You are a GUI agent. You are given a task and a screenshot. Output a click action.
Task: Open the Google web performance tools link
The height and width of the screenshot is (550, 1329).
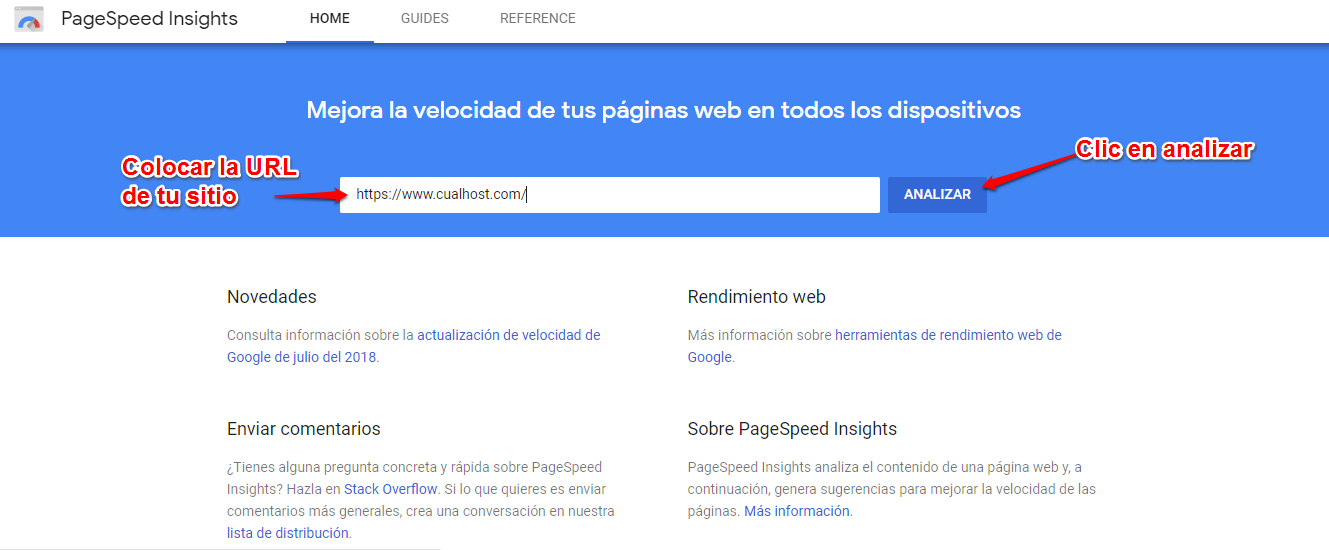[875, 346]
